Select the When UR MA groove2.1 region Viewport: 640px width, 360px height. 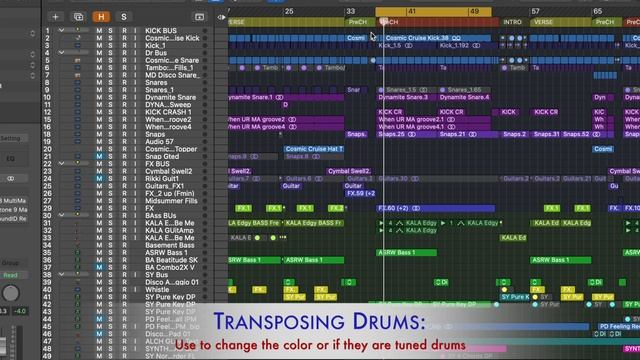(x=433, y=120)
